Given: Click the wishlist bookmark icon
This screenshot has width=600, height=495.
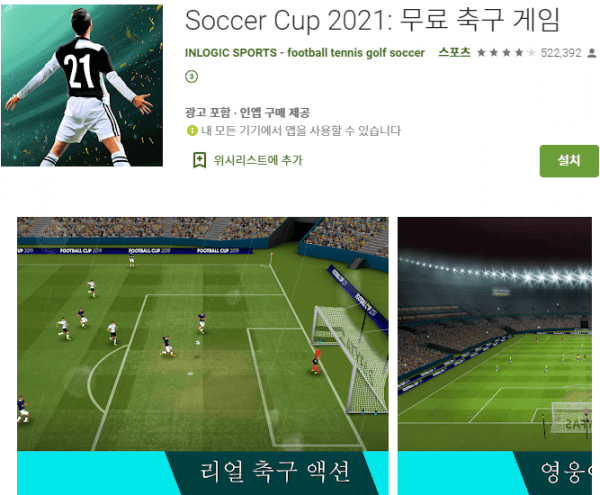Looking at the screenshot, I should coord(199,160).
